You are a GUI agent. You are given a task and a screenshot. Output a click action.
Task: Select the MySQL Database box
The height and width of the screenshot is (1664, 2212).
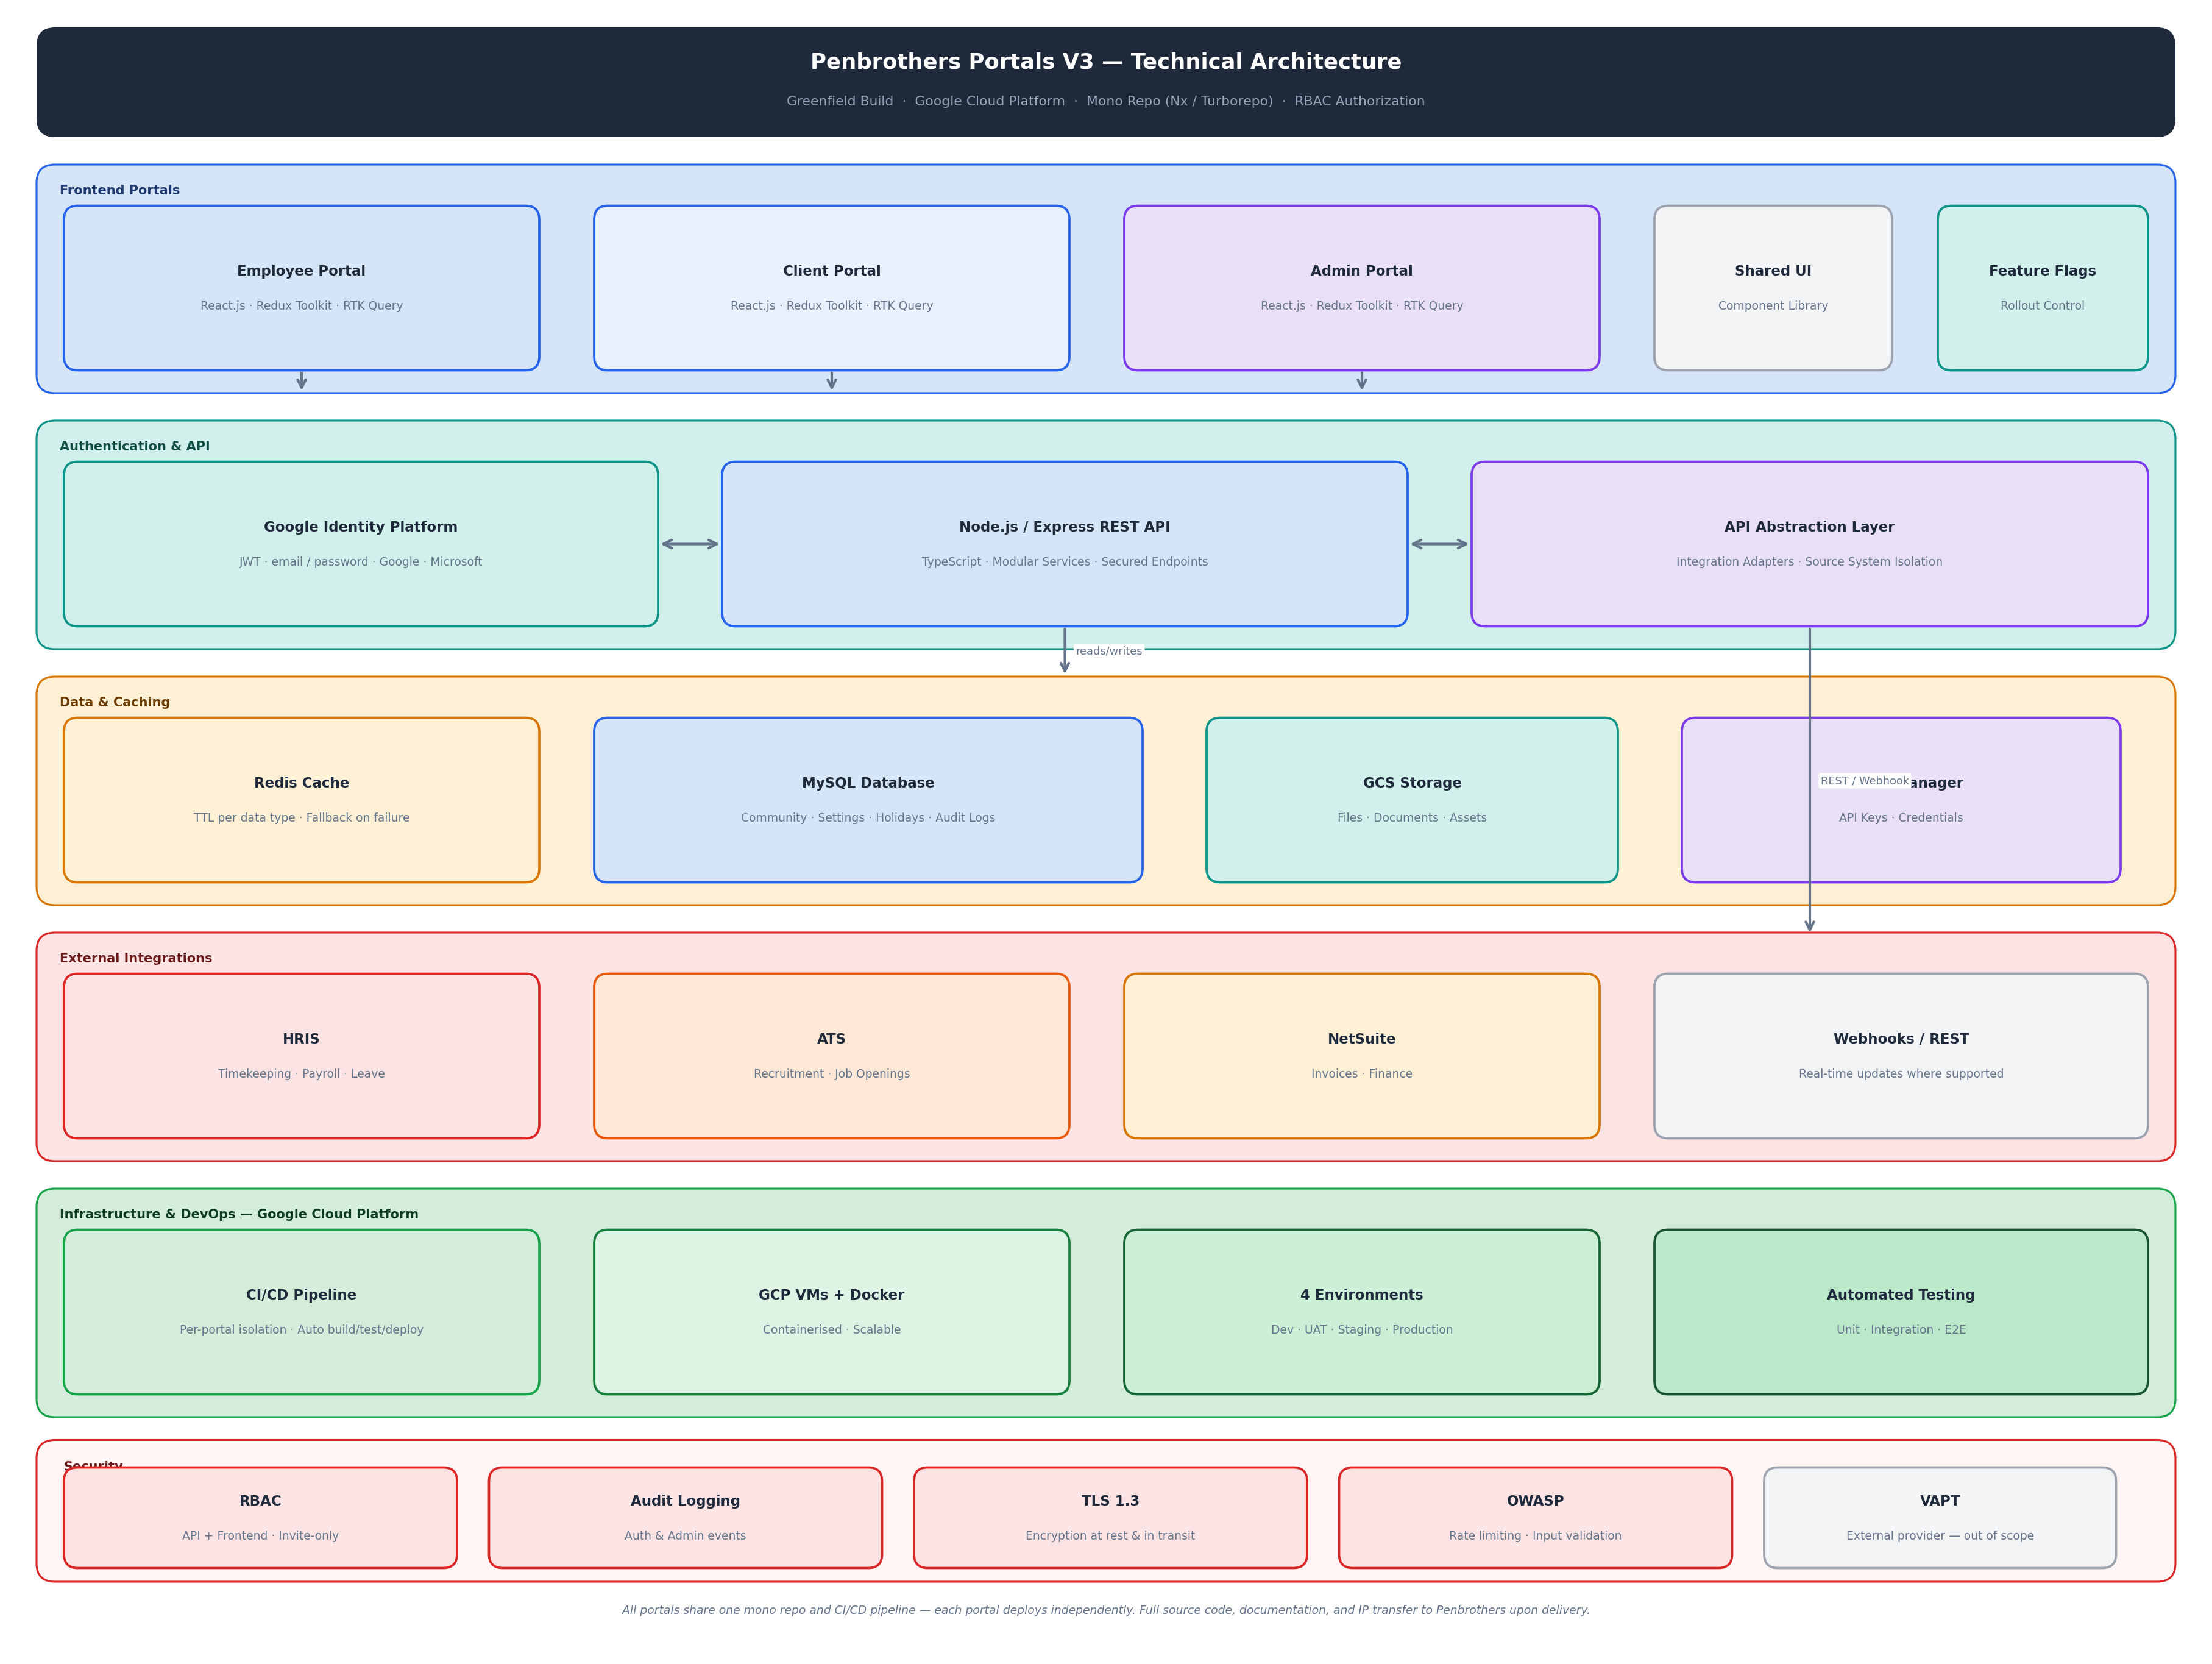(x=867, y=800)
